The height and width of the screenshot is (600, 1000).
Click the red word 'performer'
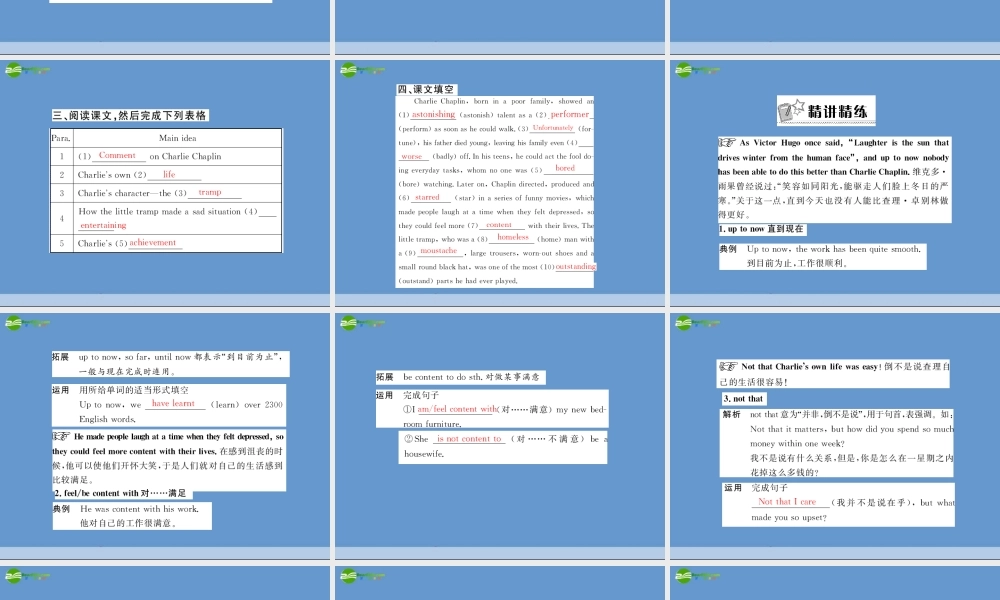tap(570, 114)
